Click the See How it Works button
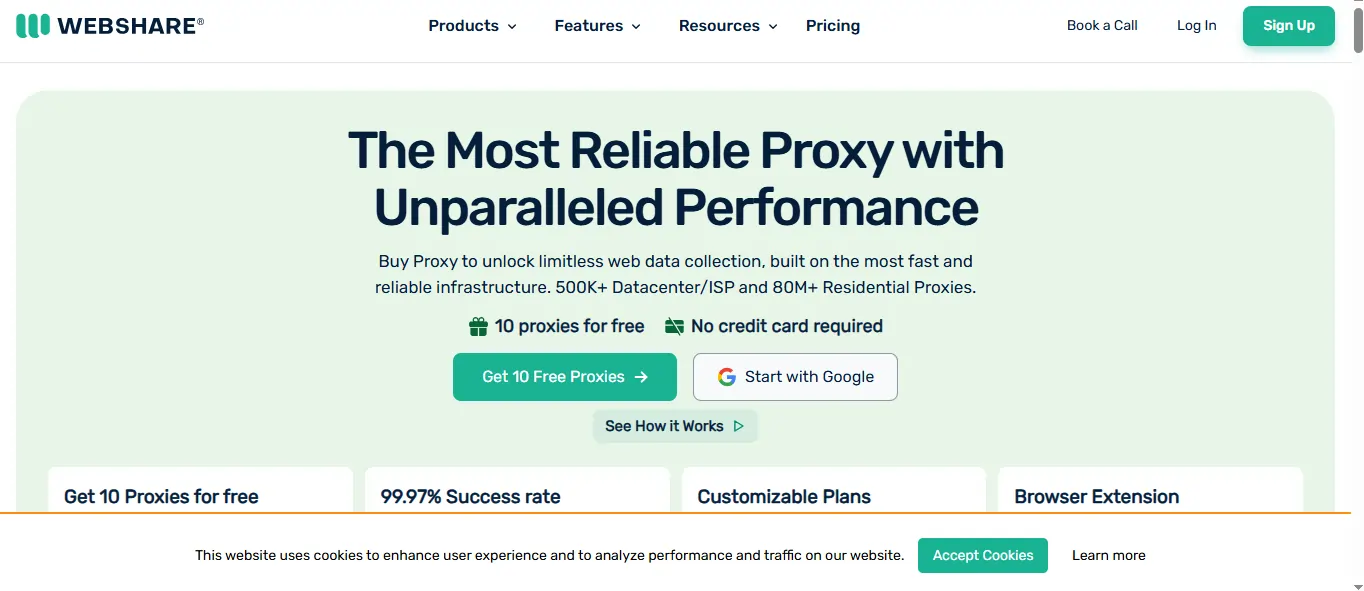1364x591 pixels. (x=664, y=426)
